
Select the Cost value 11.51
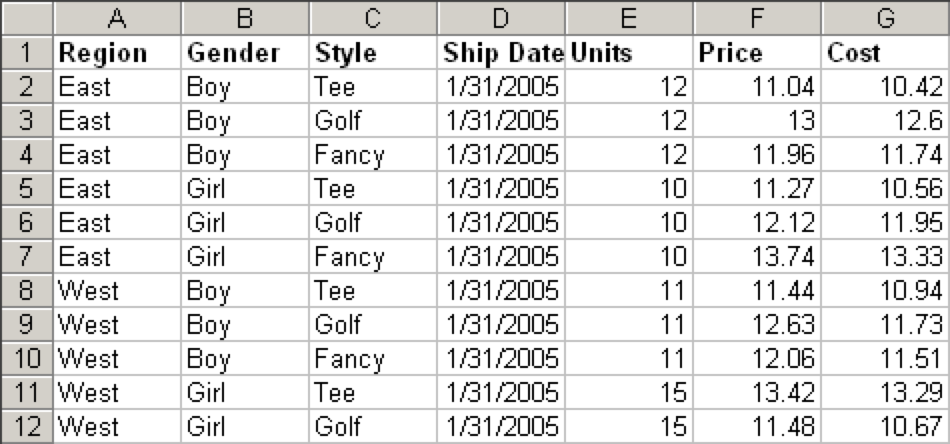click(x=886, y=357)
